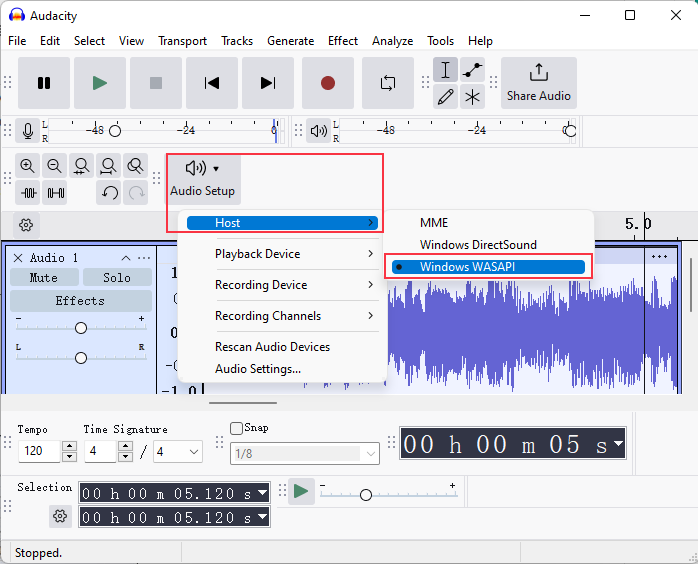Open clip options ellipsis on waveform
Image resolution: width=698 pixels, height=564 pixels.
click(659, 256)
